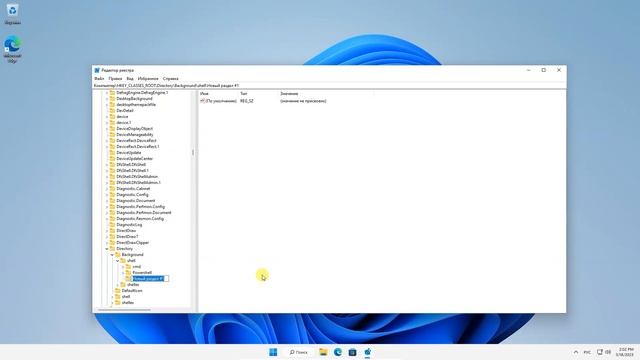Expand the Diagnostic.Cabinet key
Image resolution: width=640 pixels, height=360 pixels.
[107, 189]
